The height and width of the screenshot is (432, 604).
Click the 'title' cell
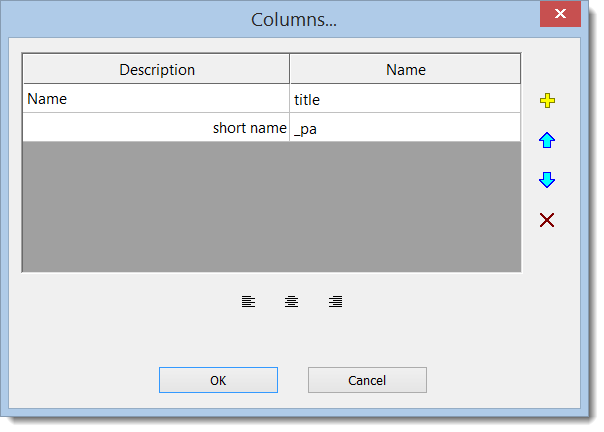[405, 99]
